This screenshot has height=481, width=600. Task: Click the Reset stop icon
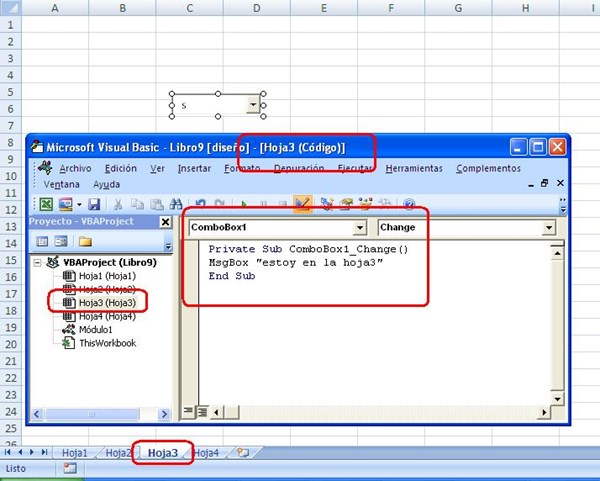(x=282, y=204)
